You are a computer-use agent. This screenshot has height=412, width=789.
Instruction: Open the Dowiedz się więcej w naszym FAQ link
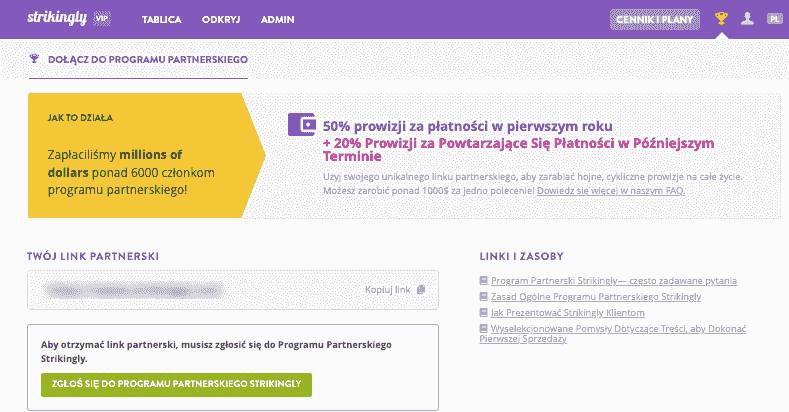point(611,191)
